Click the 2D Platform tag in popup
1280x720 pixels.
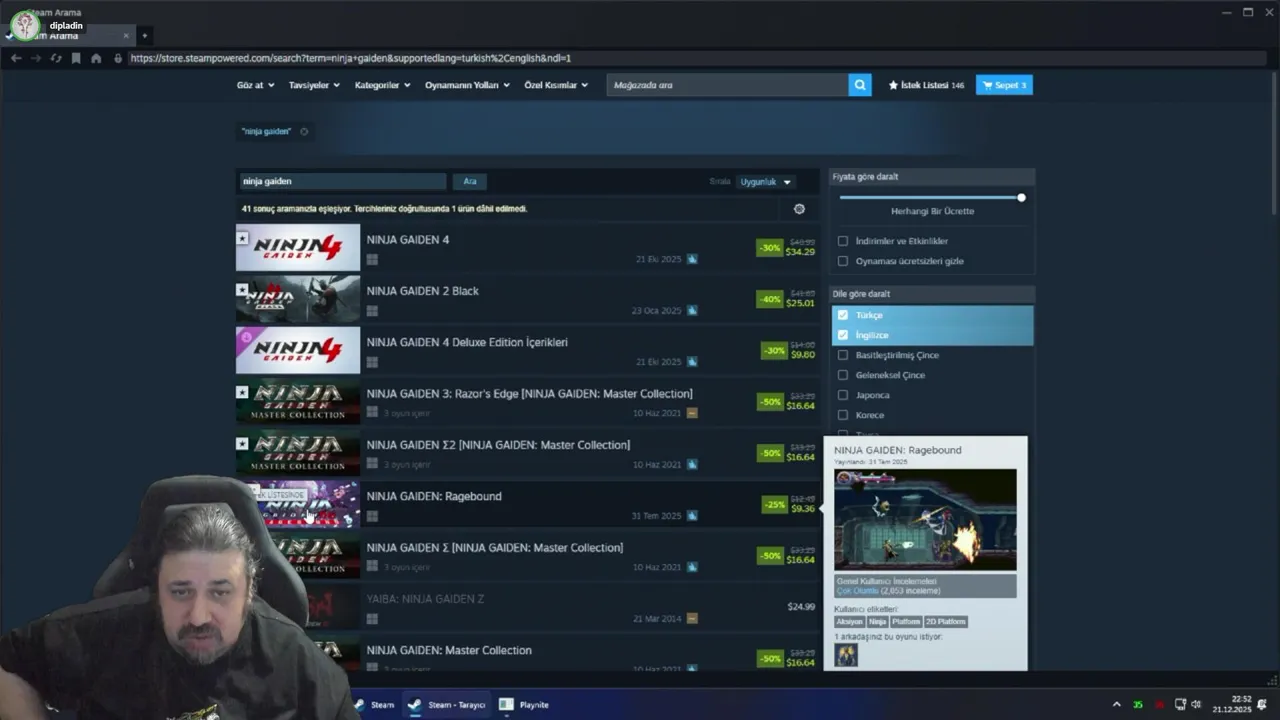pos(945,622)
